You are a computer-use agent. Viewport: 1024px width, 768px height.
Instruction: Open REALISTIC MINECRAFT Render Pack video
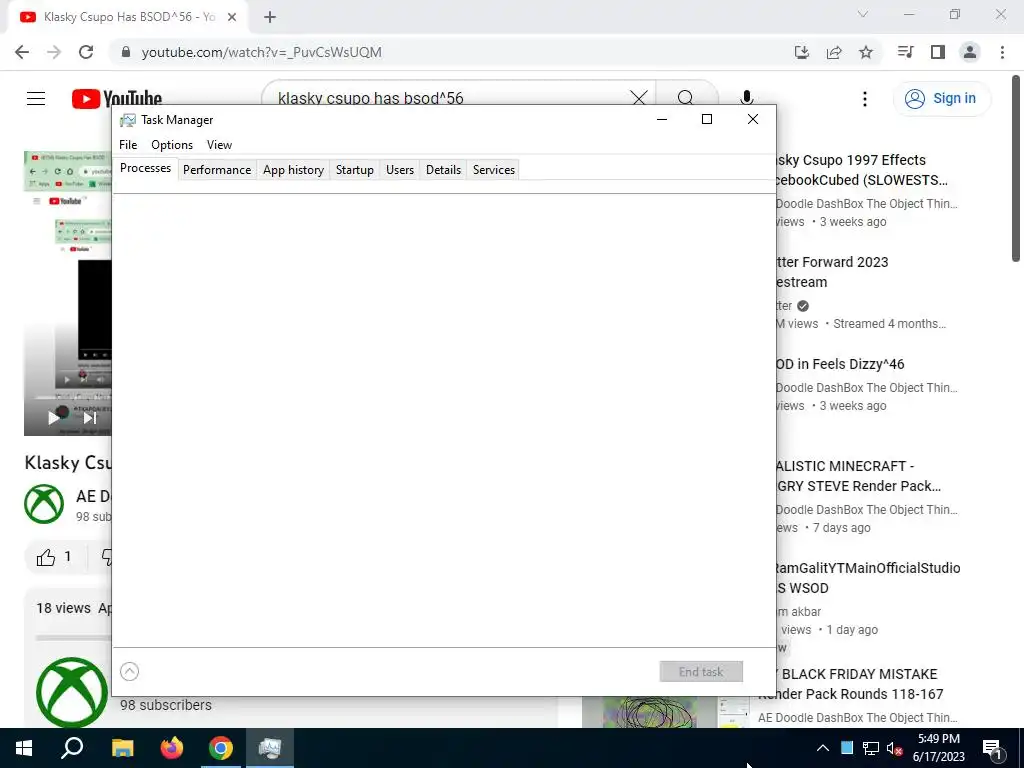(858, 476)
